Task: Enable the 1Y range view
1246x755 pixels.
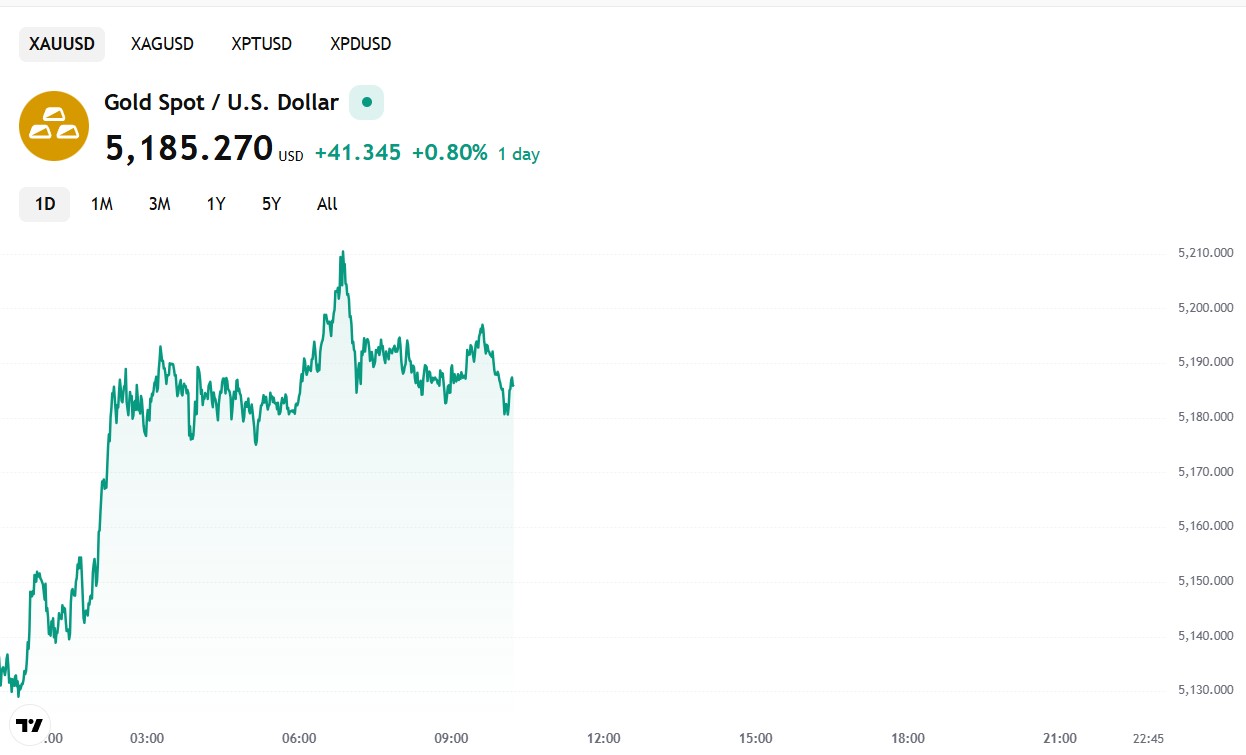Action: click(215, 203)
